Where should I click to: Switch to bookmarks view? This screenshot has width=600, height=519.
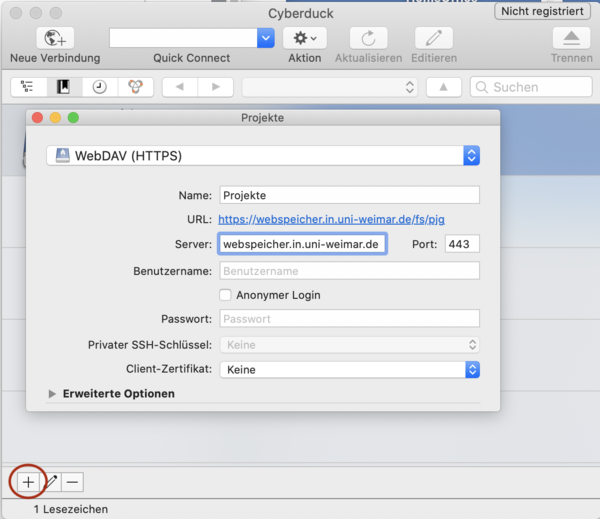click(x=64, y=87)
